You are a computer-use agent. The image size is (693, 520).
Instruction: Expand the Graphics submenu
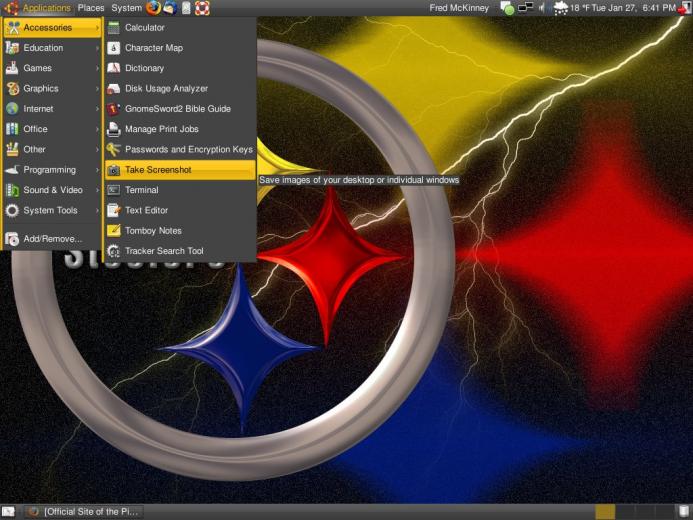pos(52,88)
